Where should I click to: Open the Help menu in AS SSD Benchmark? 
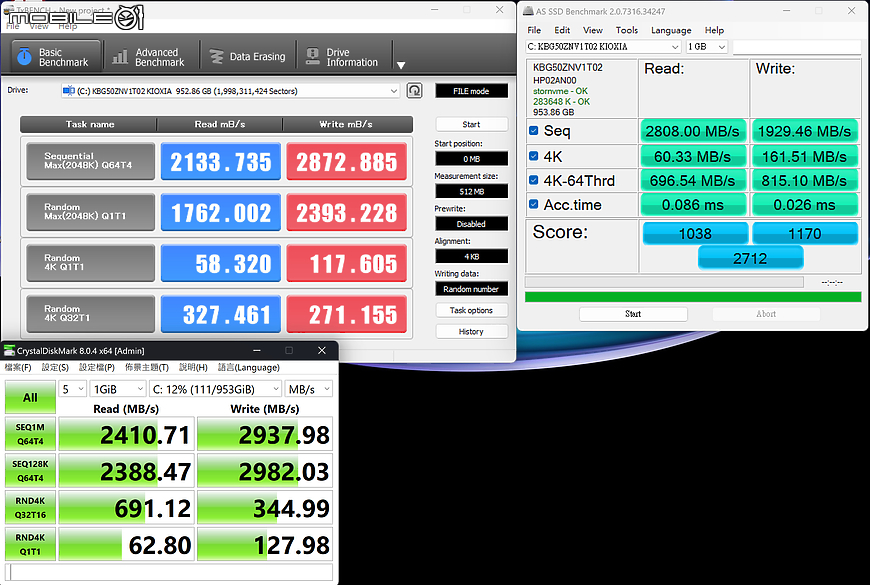[x=714, y=30]
